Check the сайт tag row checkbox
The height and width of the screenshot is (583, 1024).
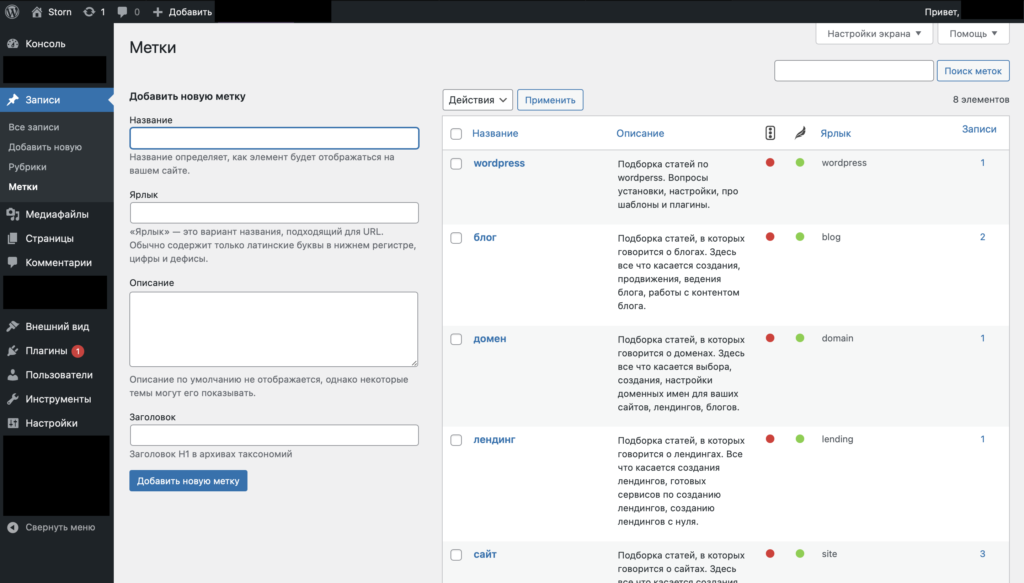[456, 555]
